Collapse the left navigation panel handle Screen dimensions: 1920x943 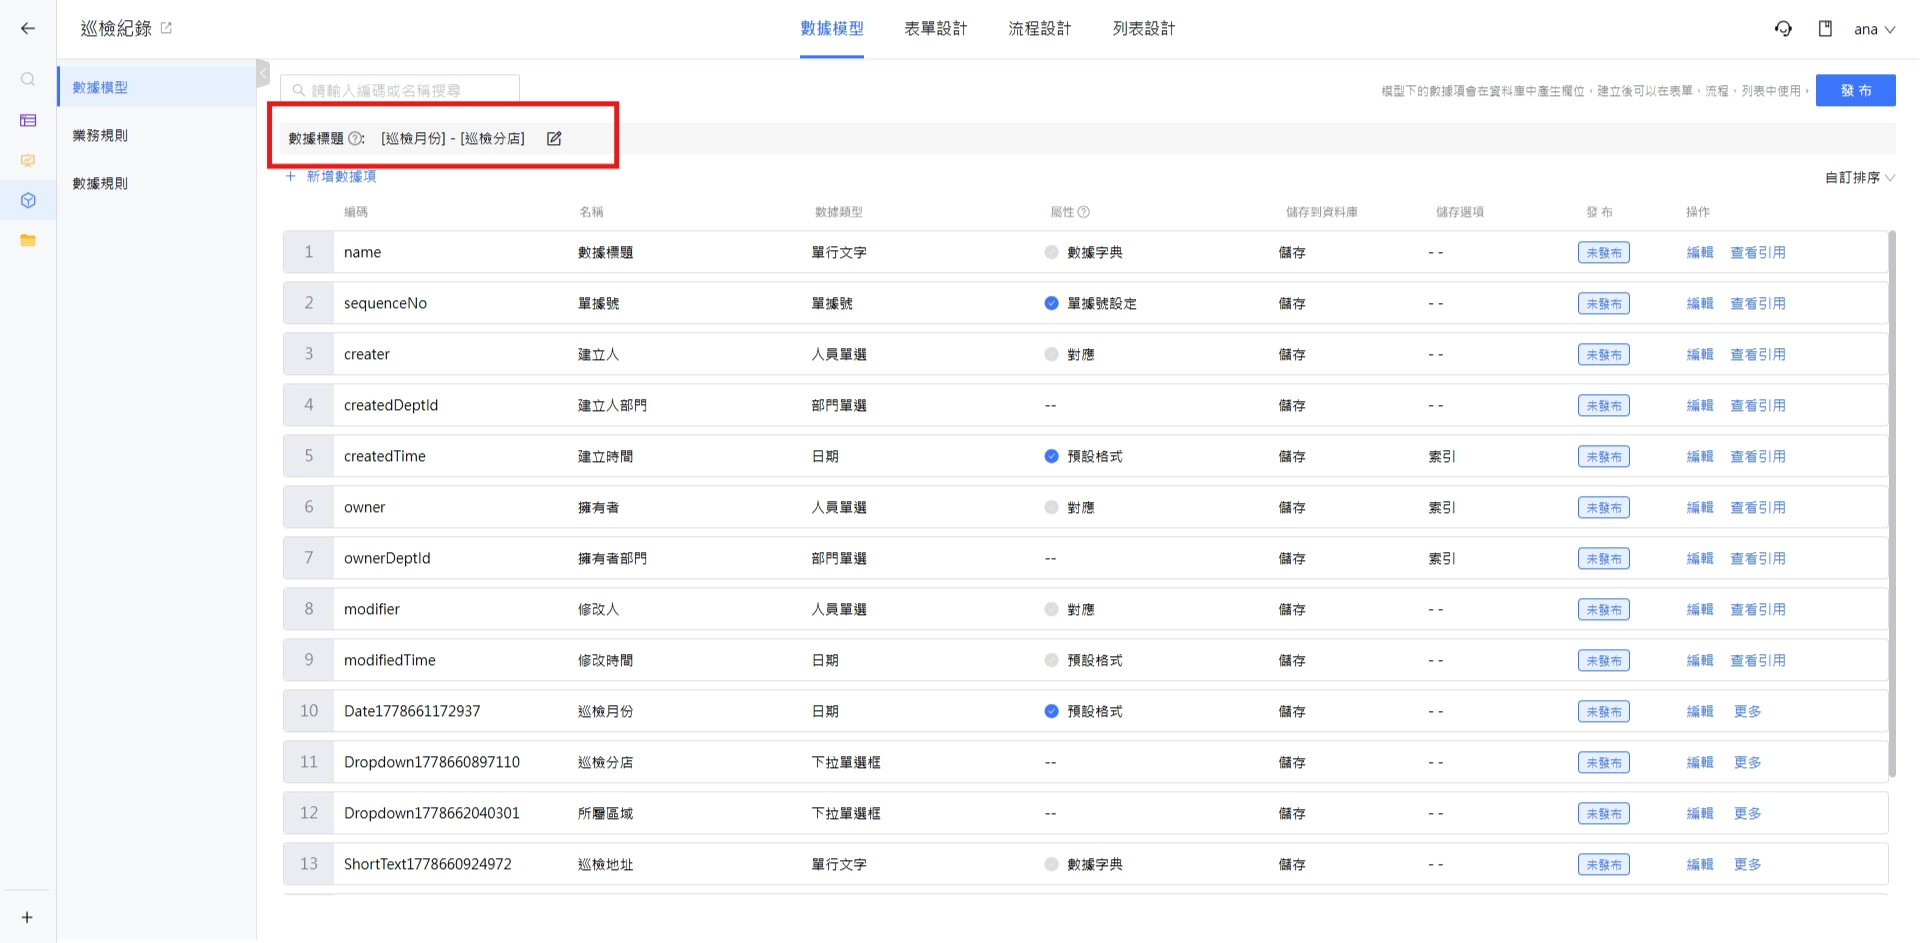(x=263, y=73)
